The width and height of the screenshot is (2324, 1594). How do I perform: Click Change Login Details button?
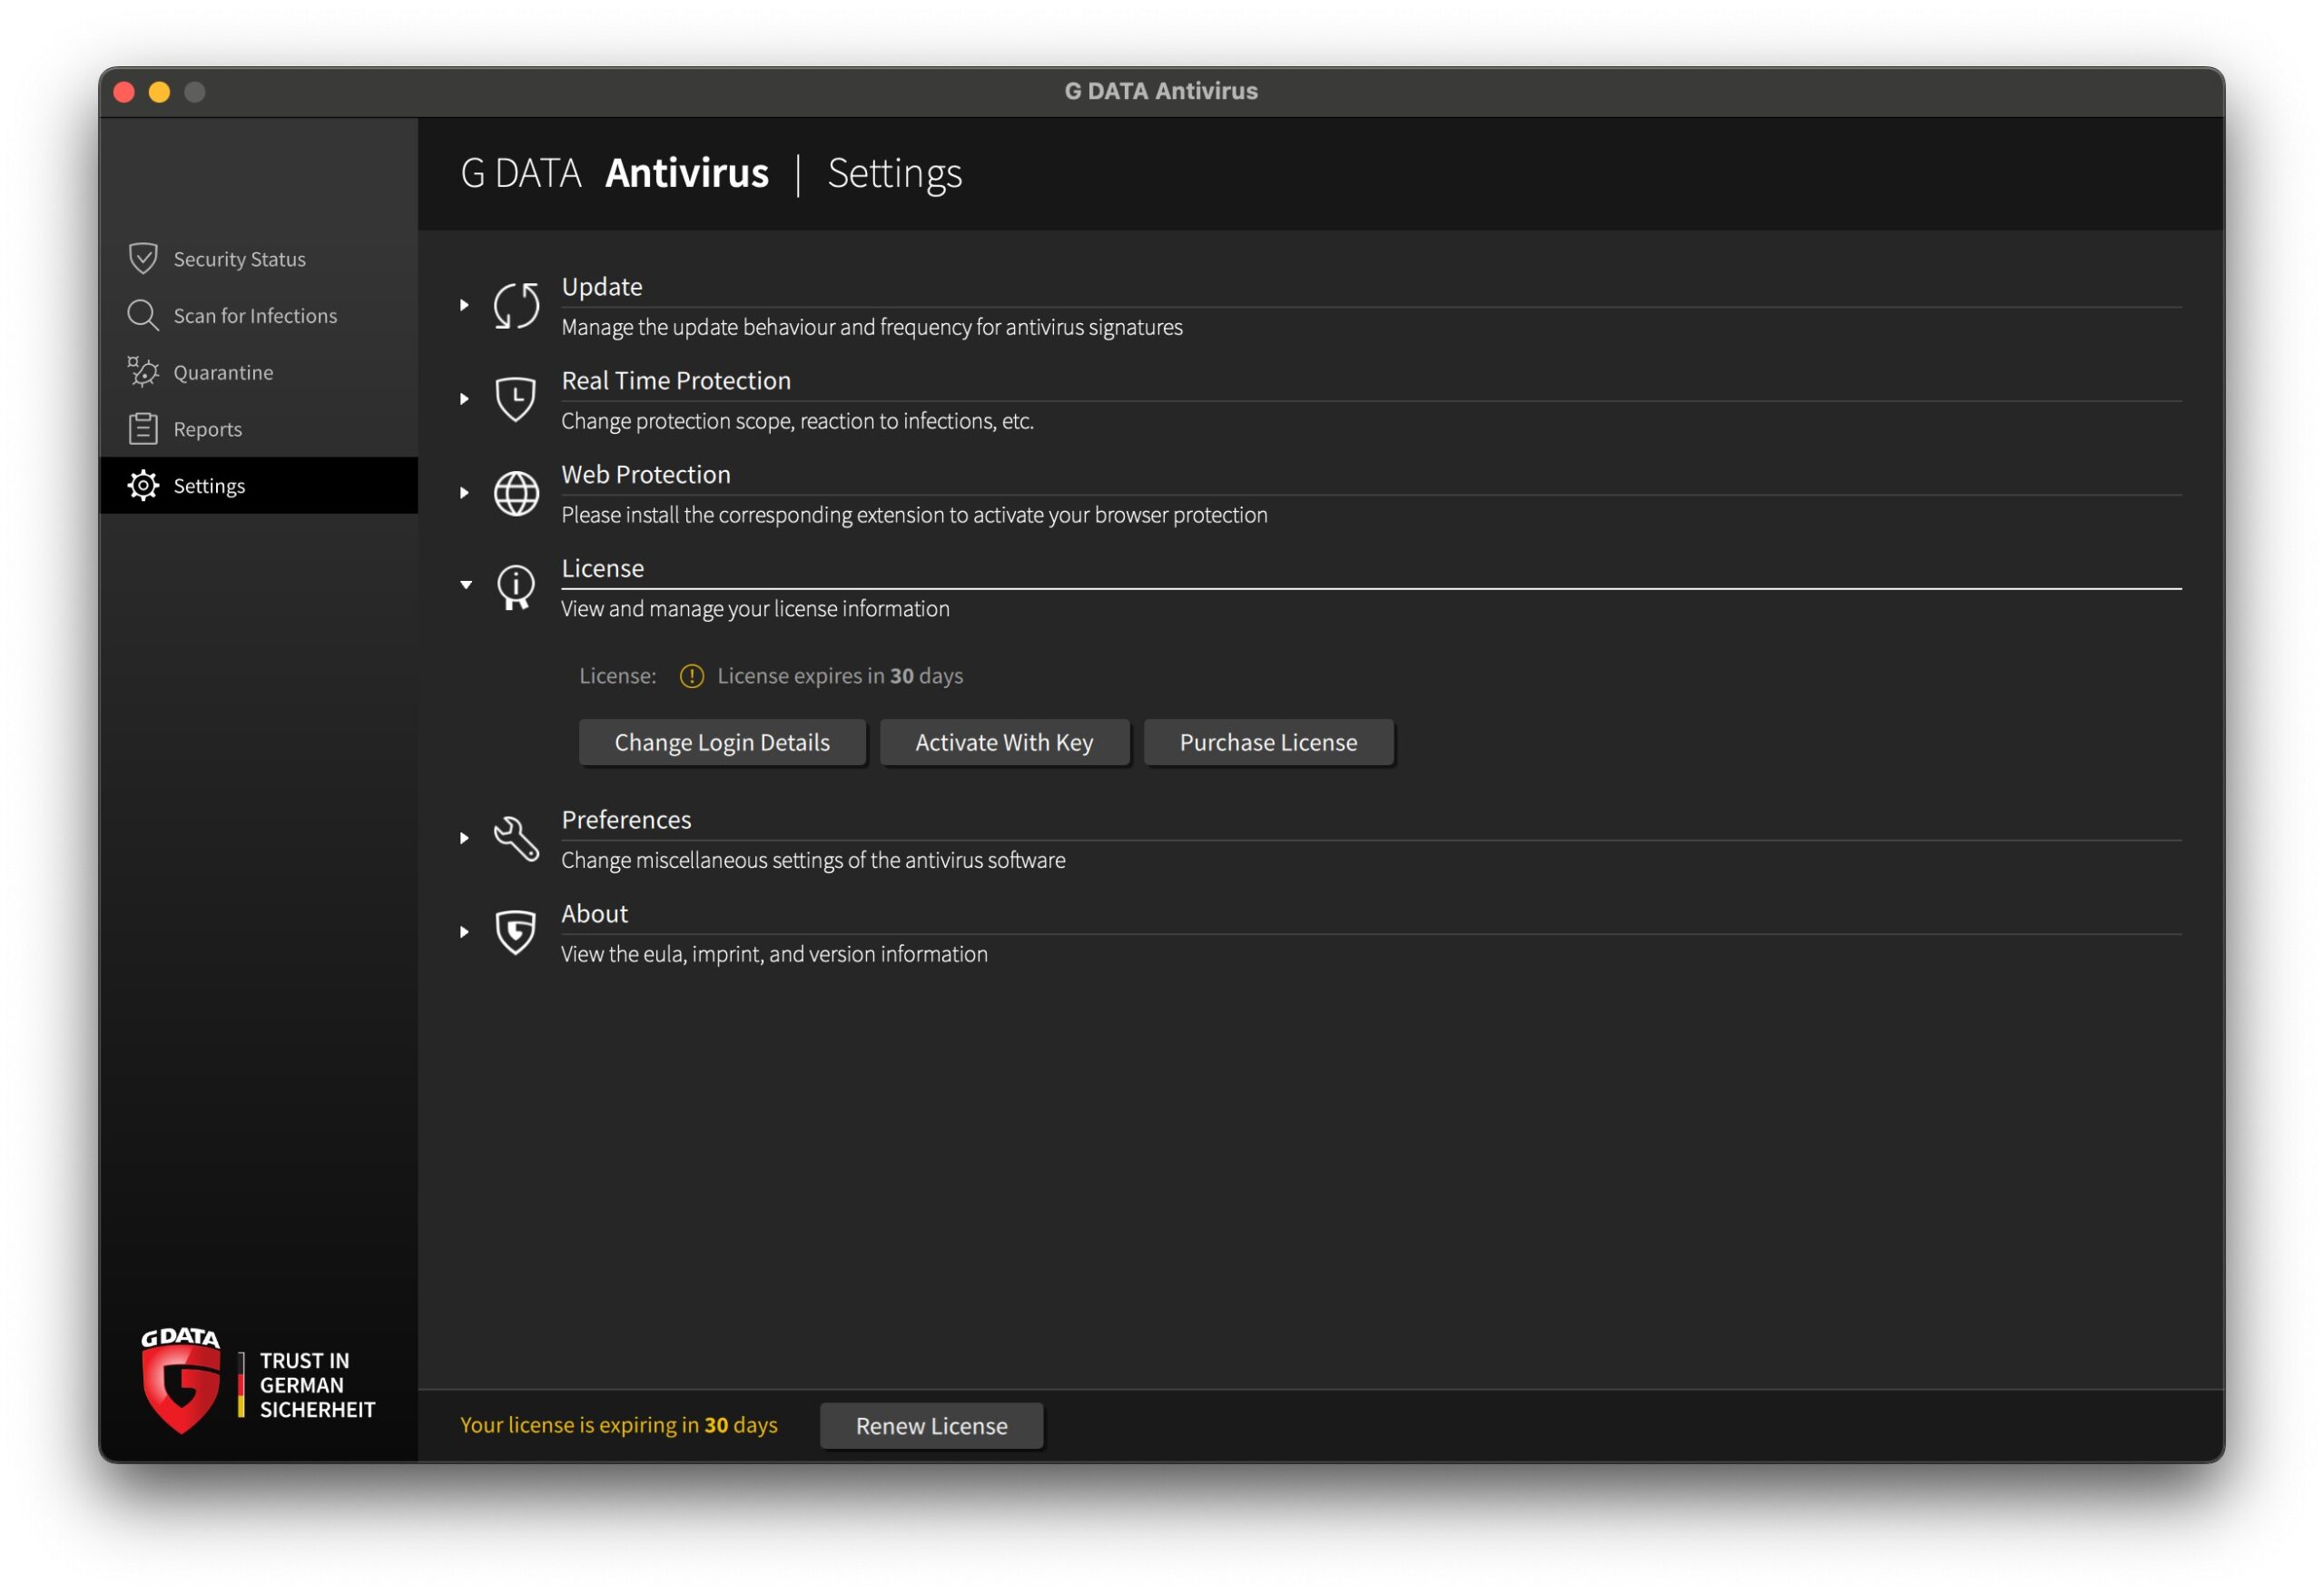722,743
